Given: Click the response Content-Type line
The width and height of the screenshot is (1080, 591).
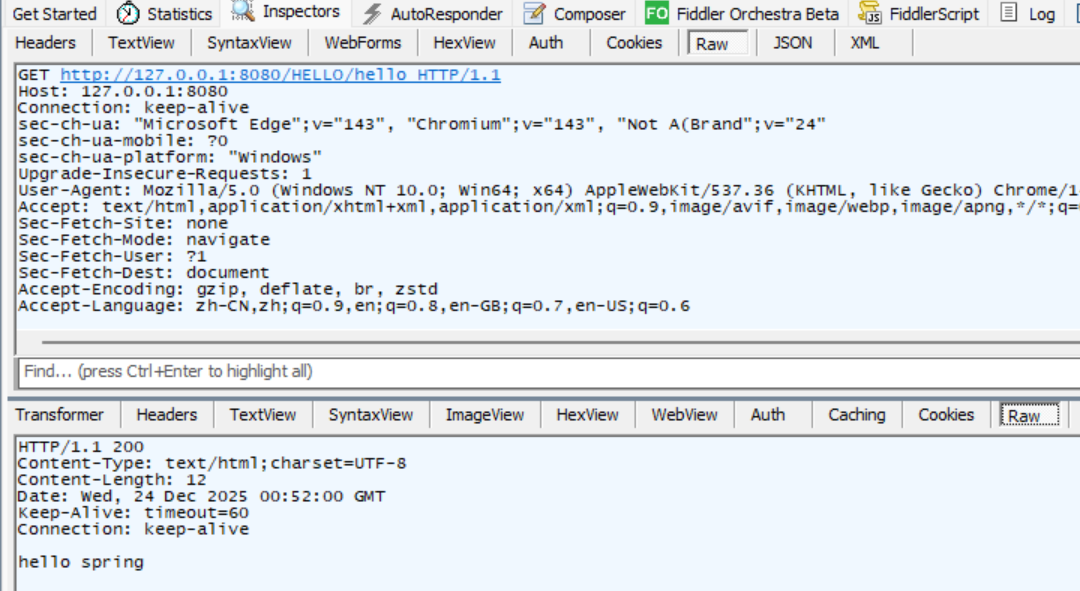Looking at the screenshot, I should pos(212,463).
